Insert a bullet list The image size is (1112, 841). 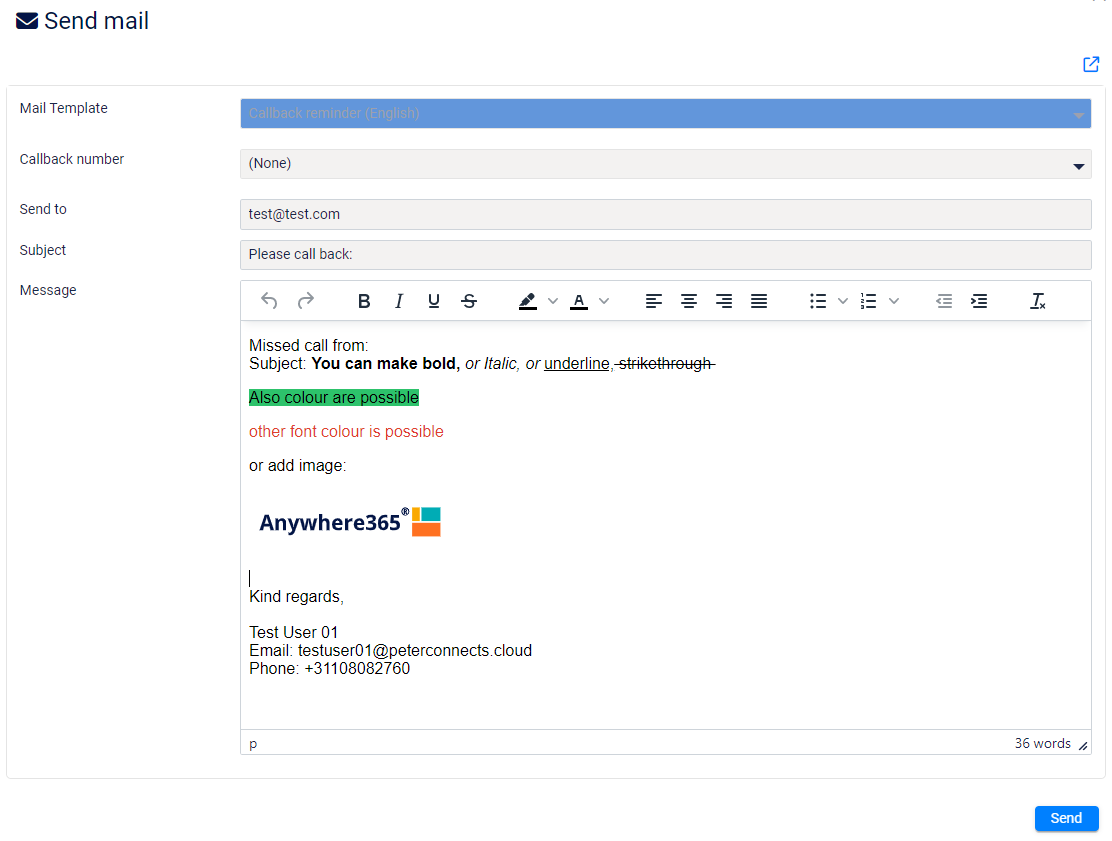[x=818, y=301]
